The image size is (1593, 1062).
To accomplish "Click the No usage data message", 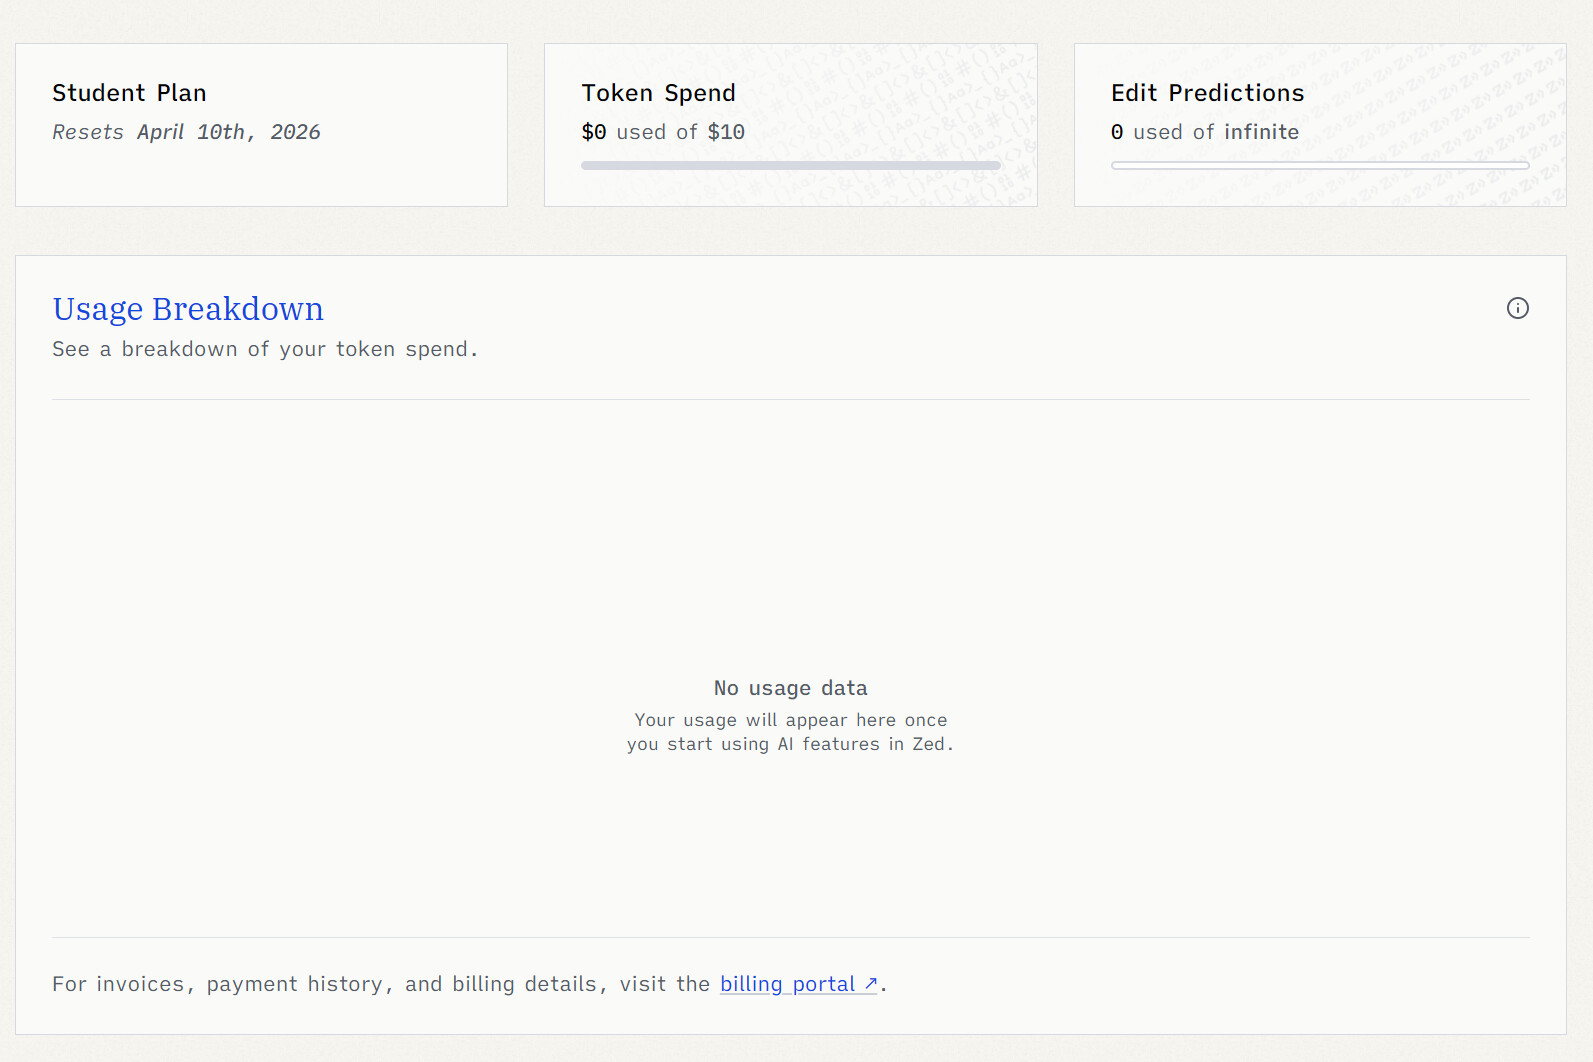I will 790,688.
